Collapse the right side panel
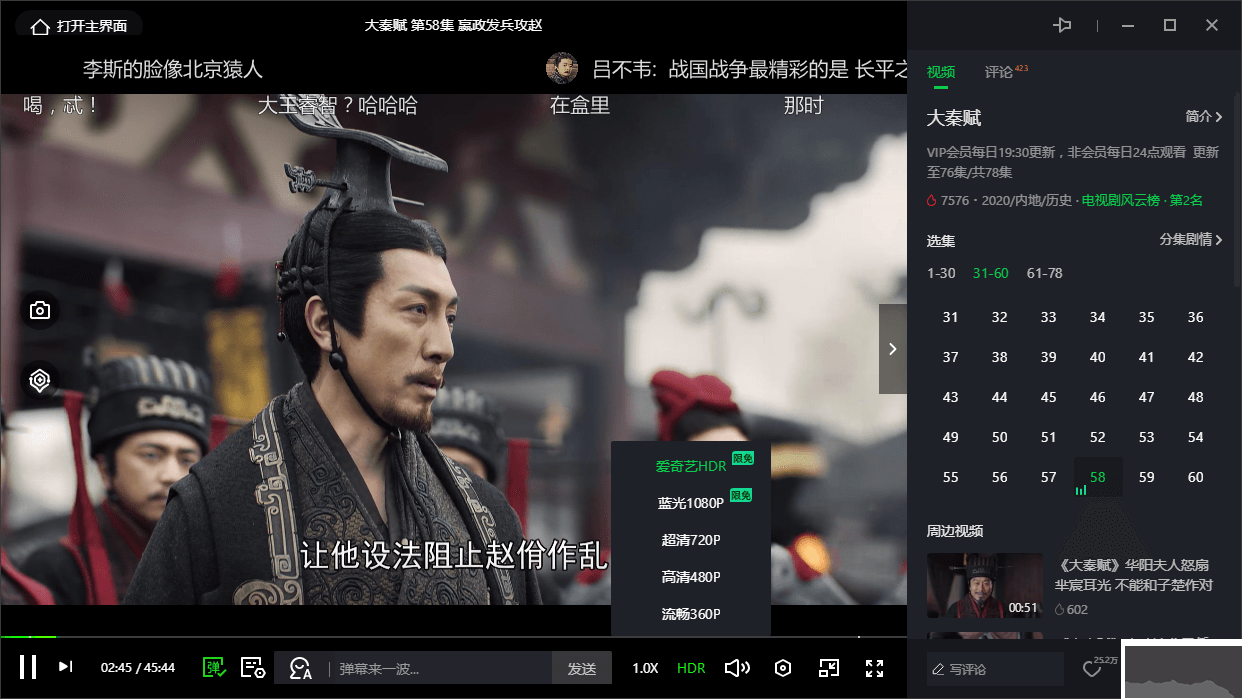Viewport: 1242px width, 699px height. [893, 349]
